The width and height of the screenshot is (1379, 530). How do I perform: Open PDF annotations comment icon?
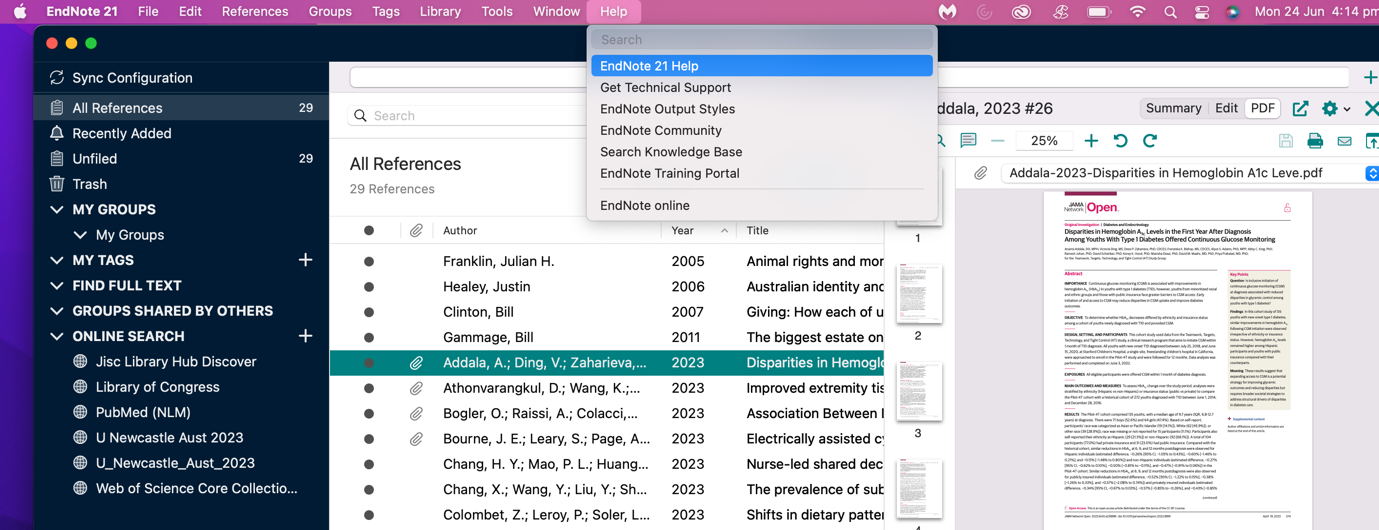(x=968, y=141)
